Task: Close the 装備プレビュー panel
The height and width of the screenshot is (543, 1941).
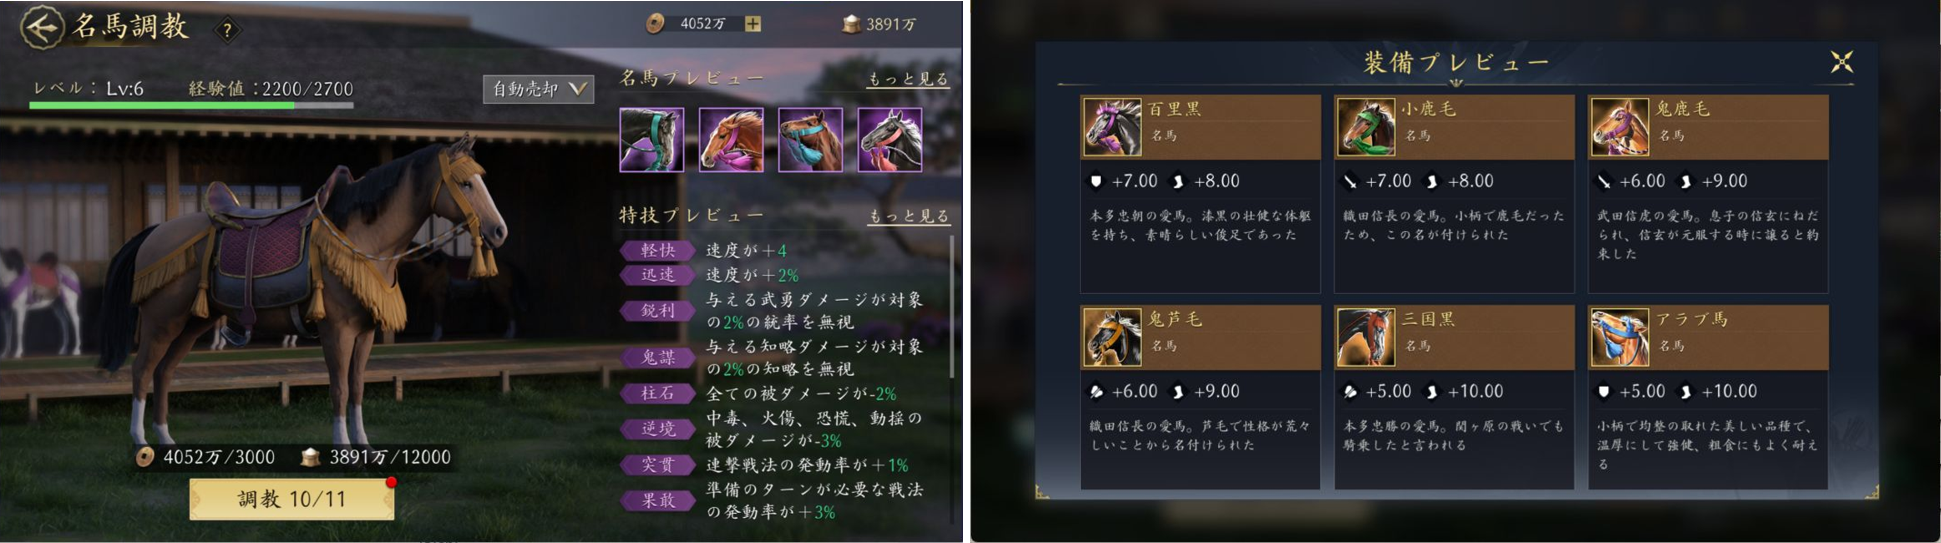Action: [x=1841, y=62]
